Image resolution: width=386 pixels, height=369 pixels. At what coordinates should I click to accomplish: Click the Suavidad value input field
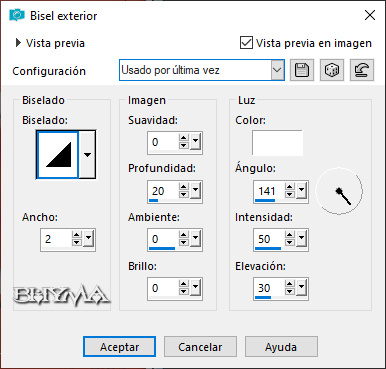(x=163, y=142)
